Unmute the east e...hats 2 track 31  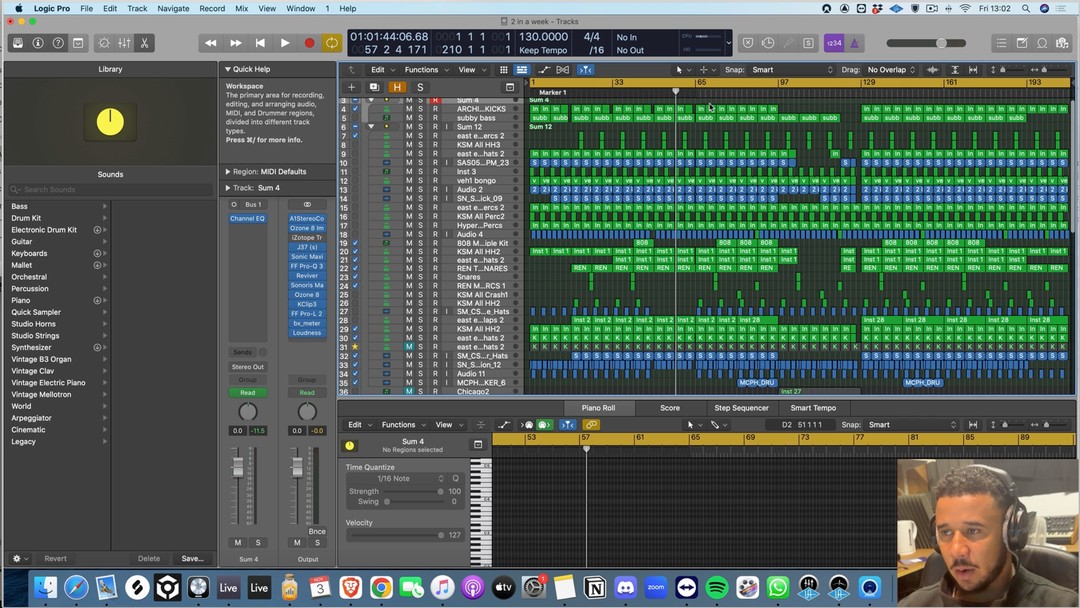click(409, 347)
